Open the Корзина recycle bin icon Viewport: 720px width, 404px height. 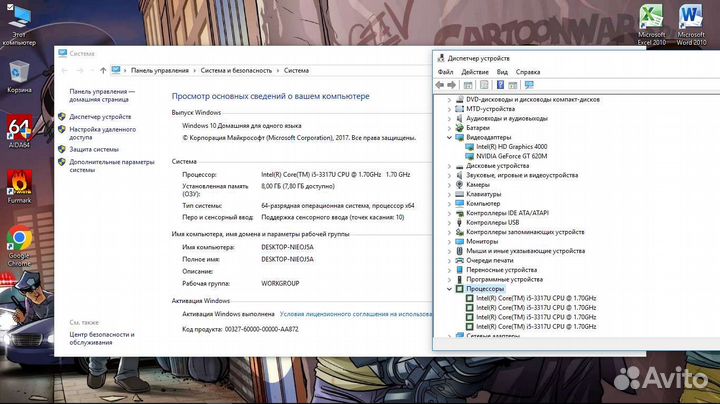pyautogui.click(x=19, y=76)
